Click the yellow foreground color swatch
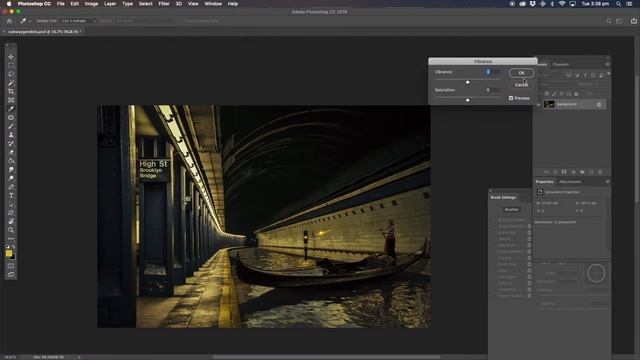Screen dimensions: 640x360 (9, 253)
